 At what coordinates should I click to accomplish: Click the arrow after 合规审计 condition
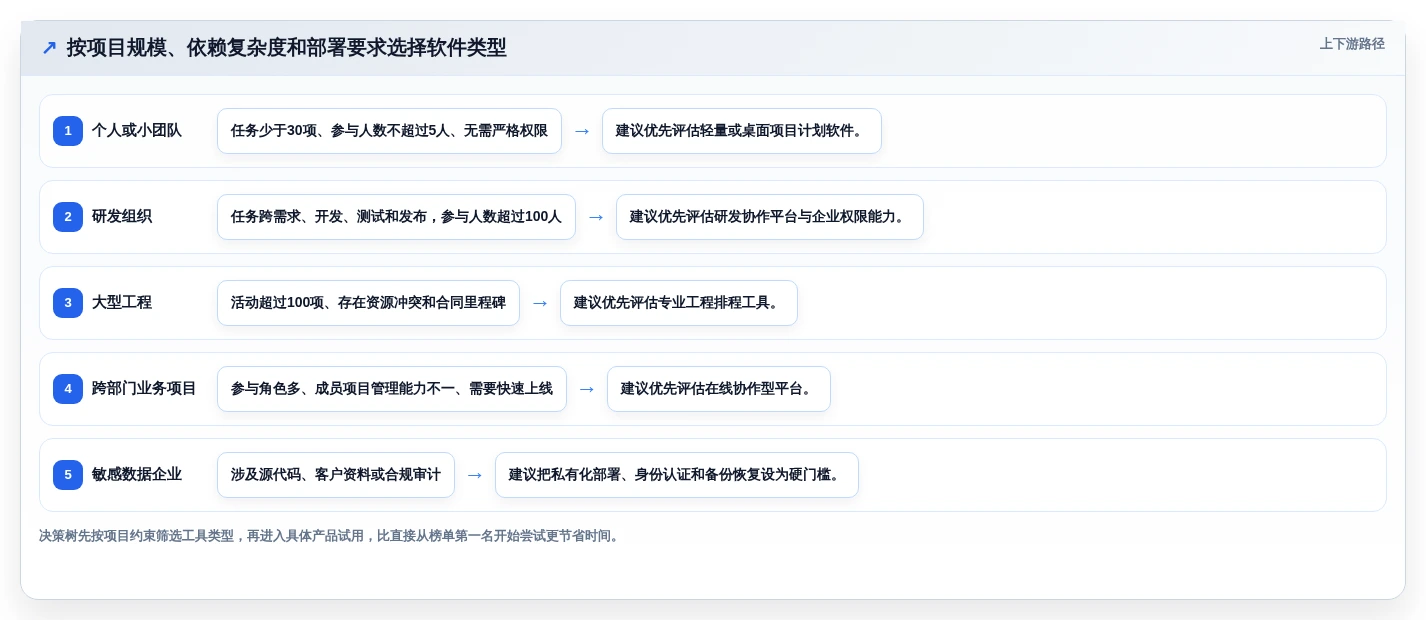click(x=475, y=475)
